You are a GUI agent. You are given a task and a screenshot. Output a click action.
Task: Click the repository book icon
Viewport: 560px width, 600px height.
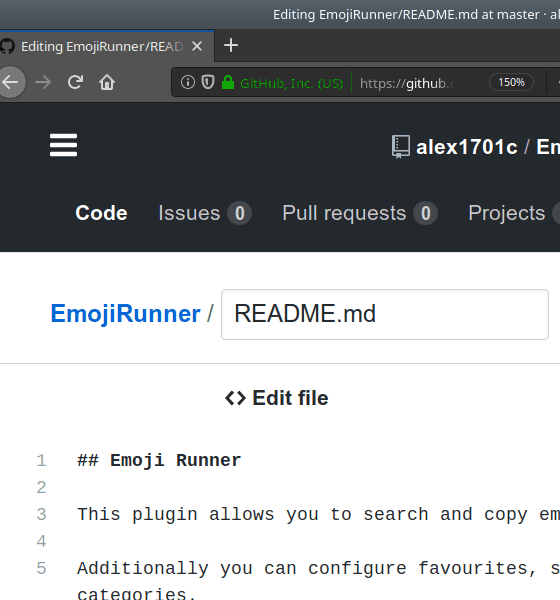point(401,147)
